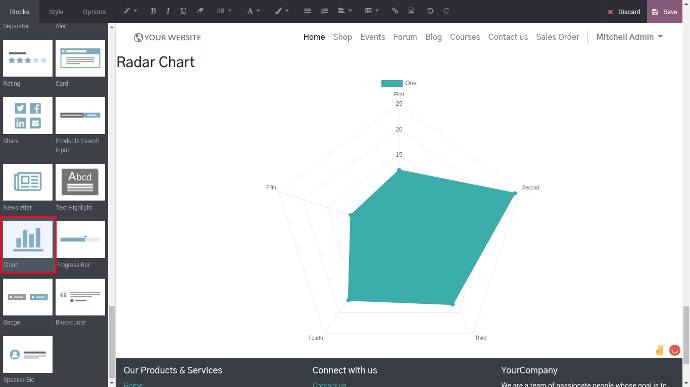This screenshot has width=690, height=387.
Task: Toggle italic formatting
Action: pyautogui.click(x=168, y=11)
